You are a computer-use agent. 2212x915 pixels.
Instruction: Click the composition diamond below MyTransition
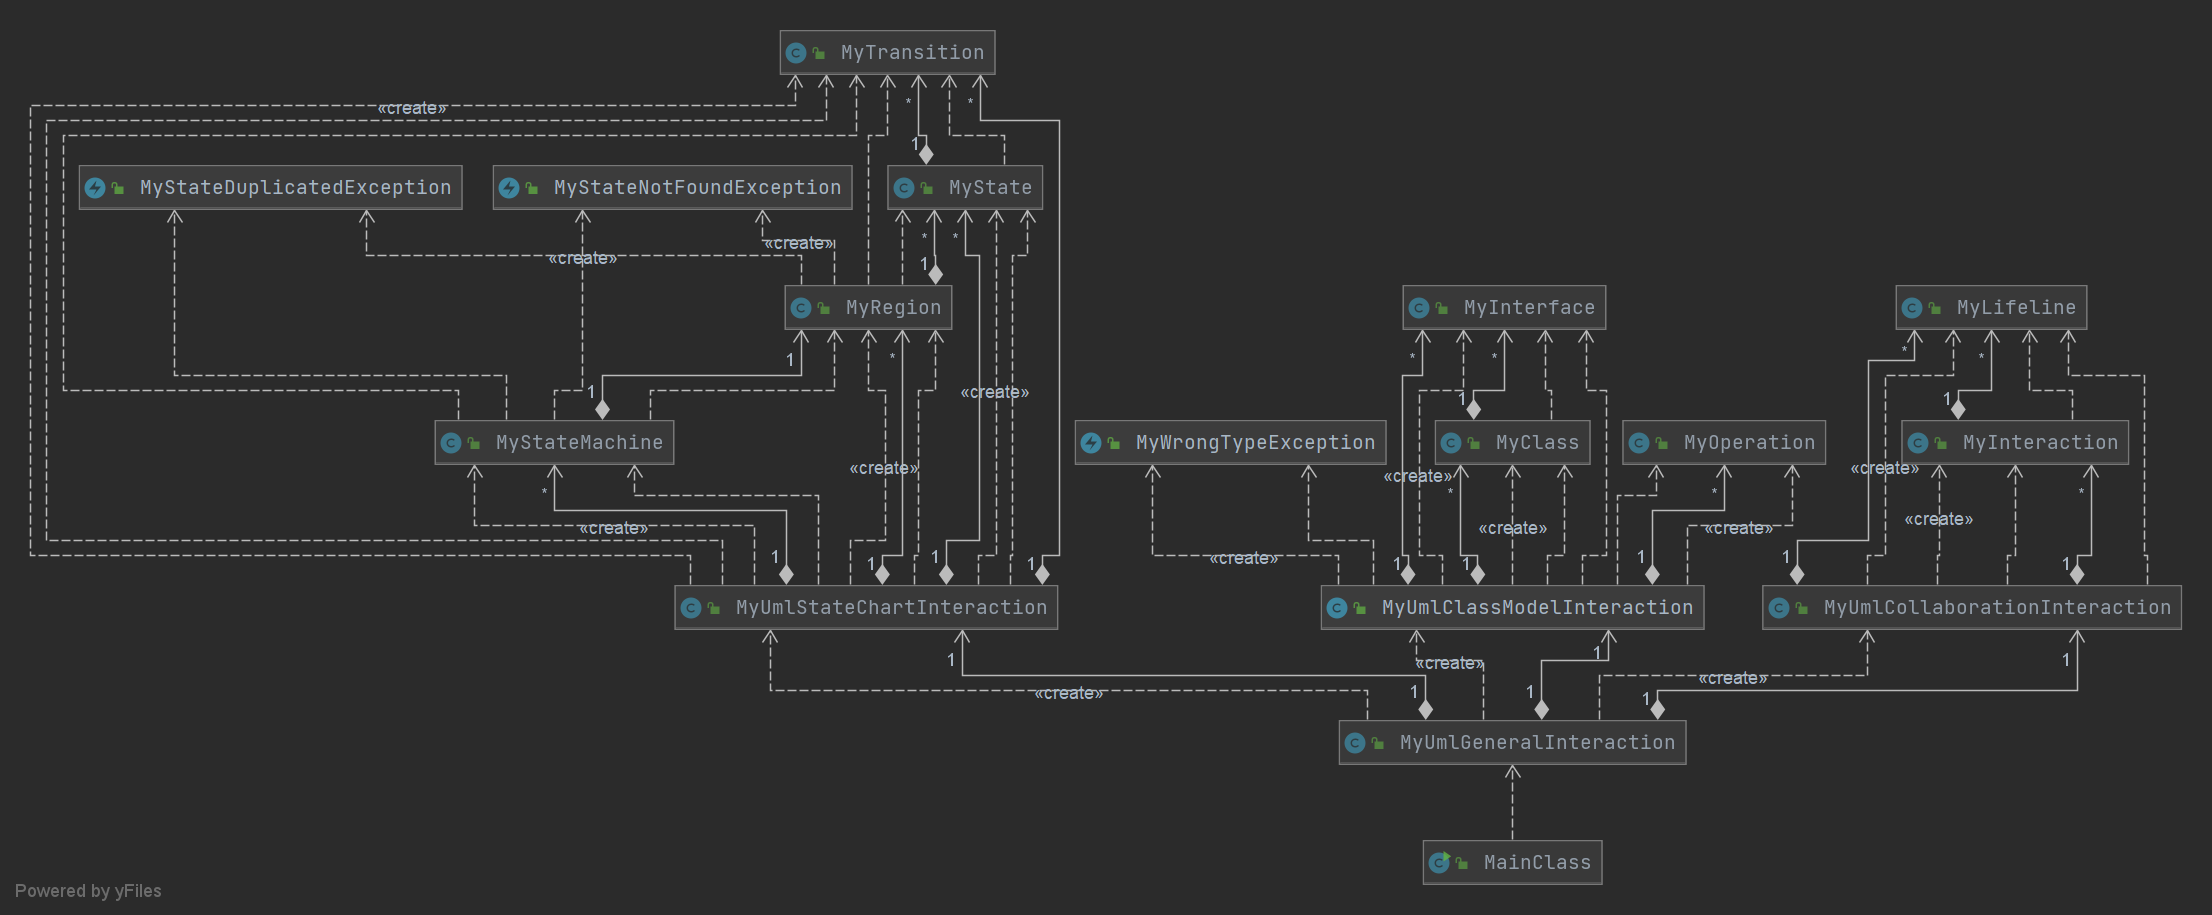coord(926,154)
